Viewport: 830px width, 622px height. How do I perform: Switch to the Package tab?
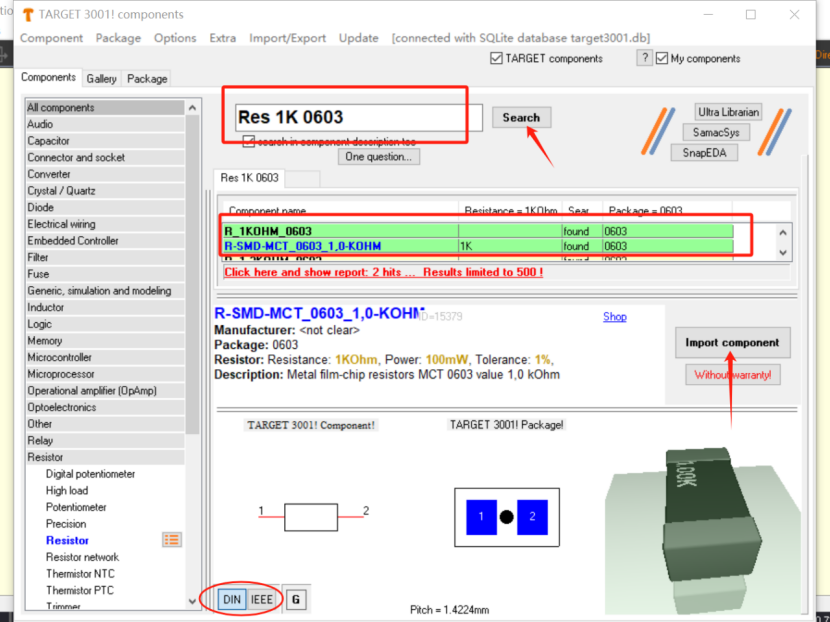[x=147, y=79]
